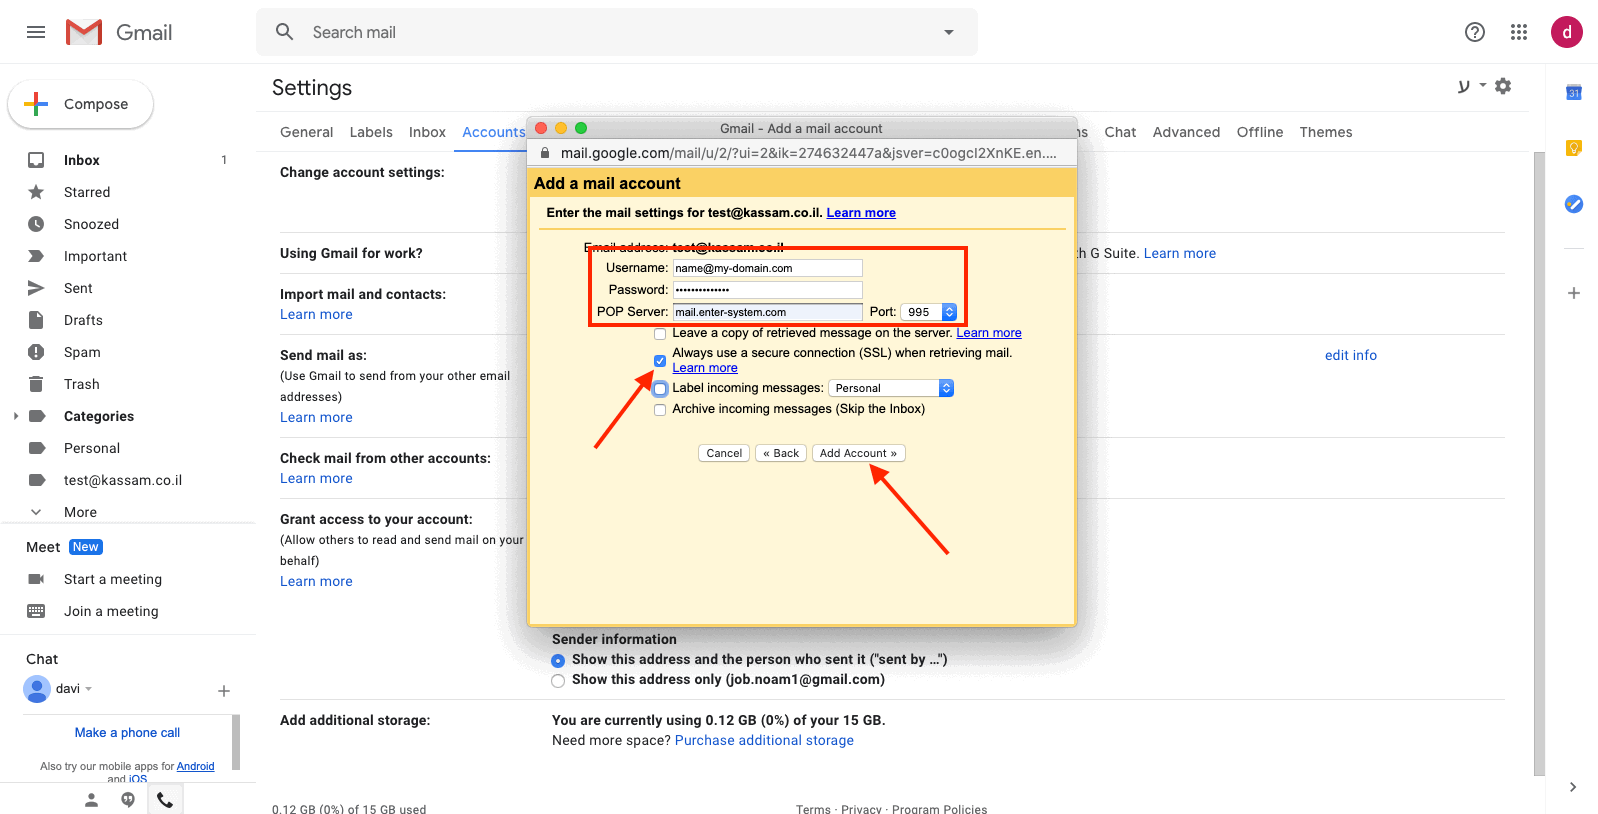Expand the More labels chevron

point(36,512)
